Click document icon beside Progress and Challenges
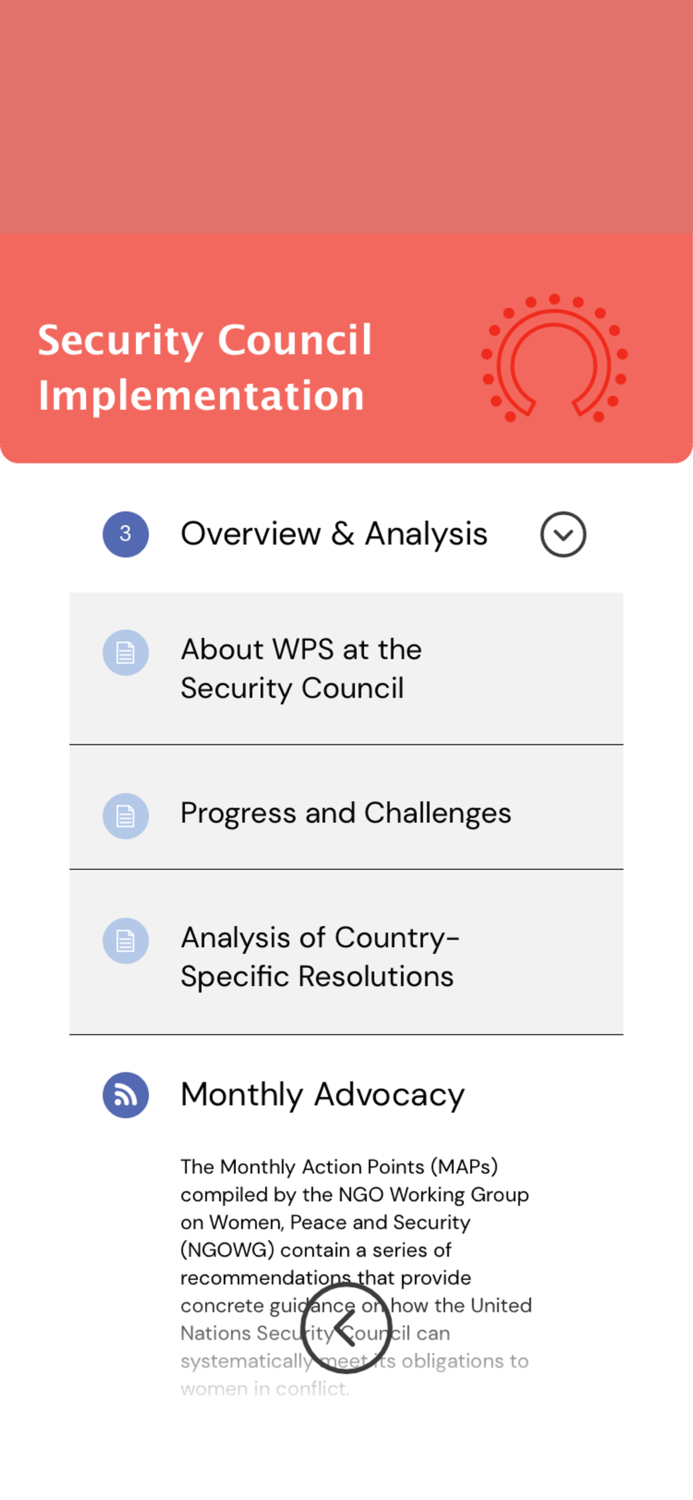The width and height of the screenshot is (693, 1500). point(125,815)
